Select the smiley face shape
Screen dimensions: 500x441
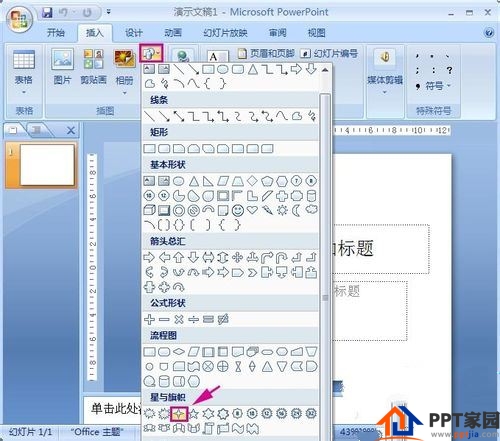(238, 210)
